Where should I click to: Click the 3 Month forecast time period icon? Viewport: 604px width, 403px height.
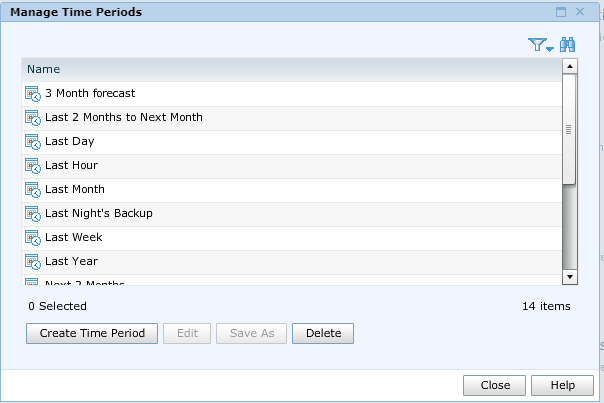[x=33, y=94]
